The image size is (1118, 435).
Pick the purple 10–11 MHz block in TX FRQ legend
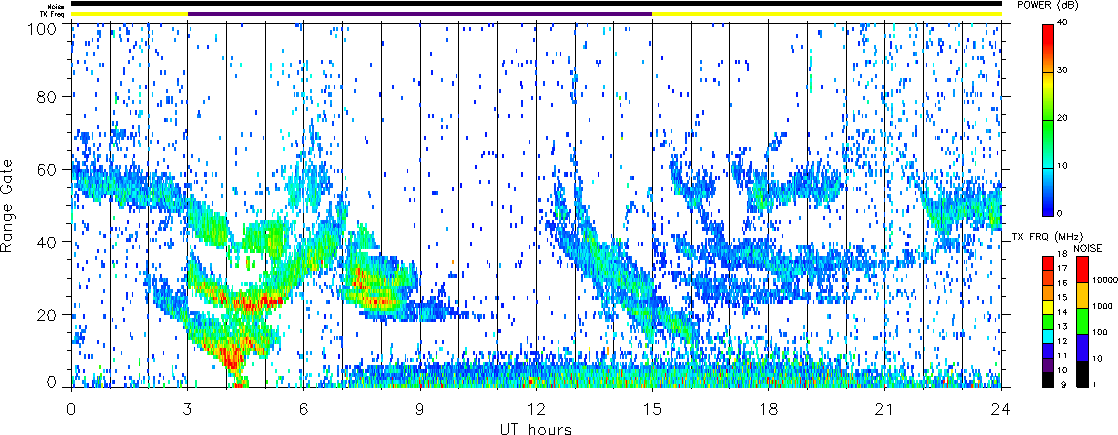point(1048,365)
